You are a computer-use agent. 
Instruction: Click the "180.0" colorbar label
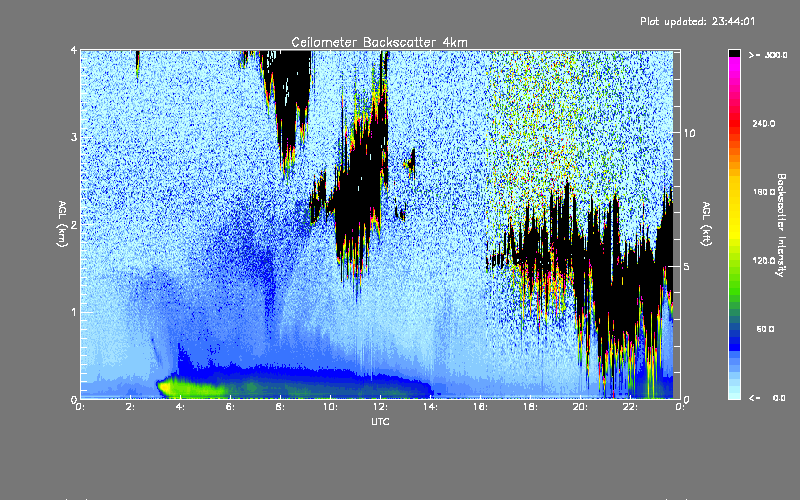[x=764, y=192]
